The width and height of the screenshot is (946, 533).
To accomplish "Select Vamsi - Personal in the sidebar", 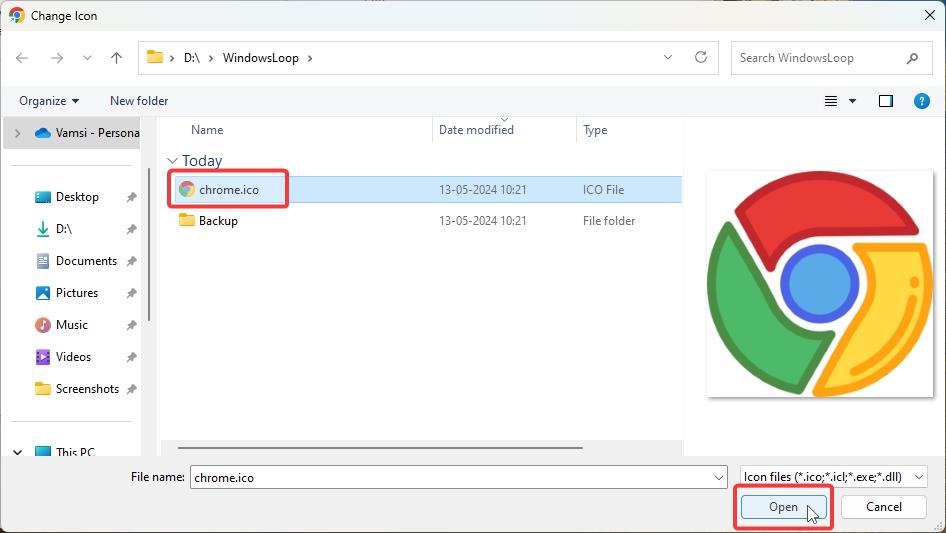I will coord(87,133).
